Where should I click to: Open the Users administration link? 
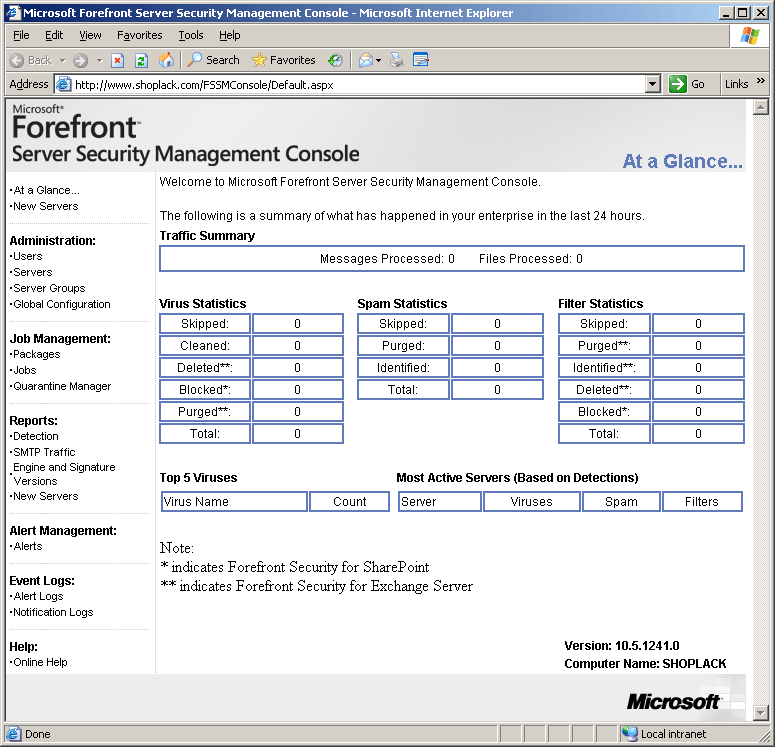pyautogui.click(x=28, y=256)
